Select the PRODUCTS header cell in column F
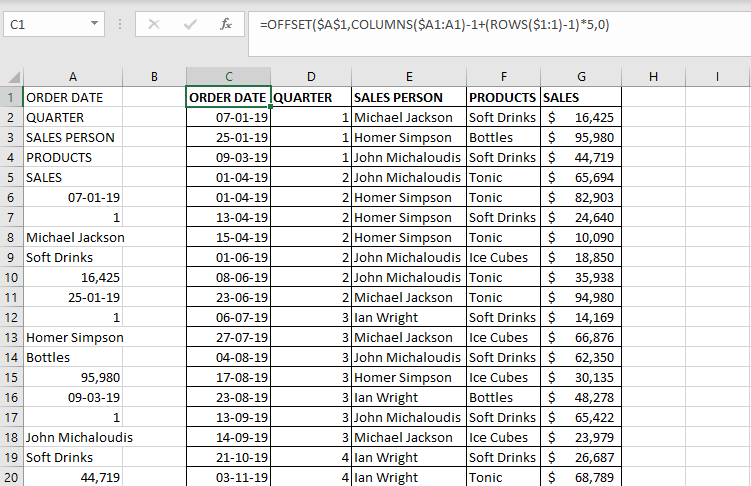The image size is (751, 486). point(503,97)
